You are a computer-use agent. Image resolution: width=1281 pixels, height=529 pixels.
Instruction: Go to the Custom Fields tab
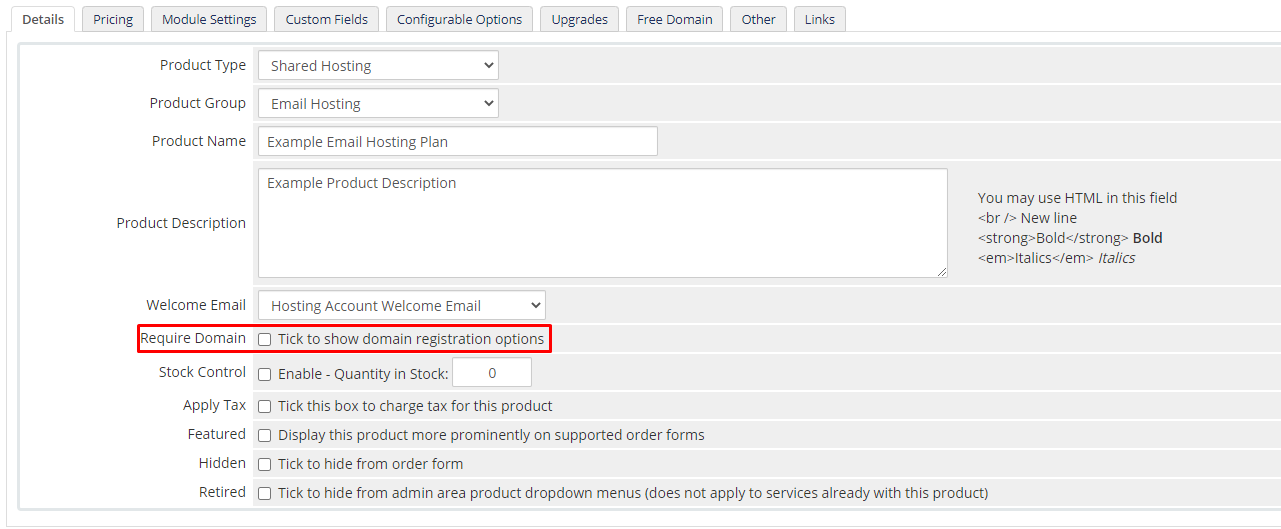coord(326,19)
